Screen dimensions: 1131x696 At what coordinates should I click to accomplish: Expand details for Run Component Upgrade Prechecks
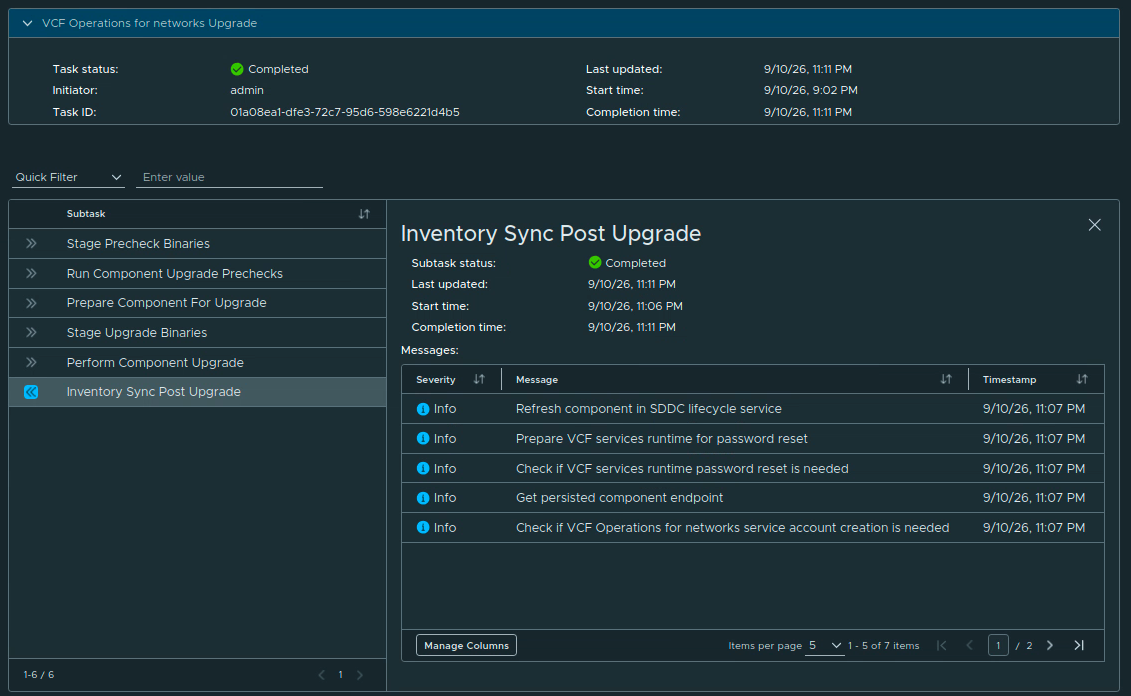(x=31, y=273)
